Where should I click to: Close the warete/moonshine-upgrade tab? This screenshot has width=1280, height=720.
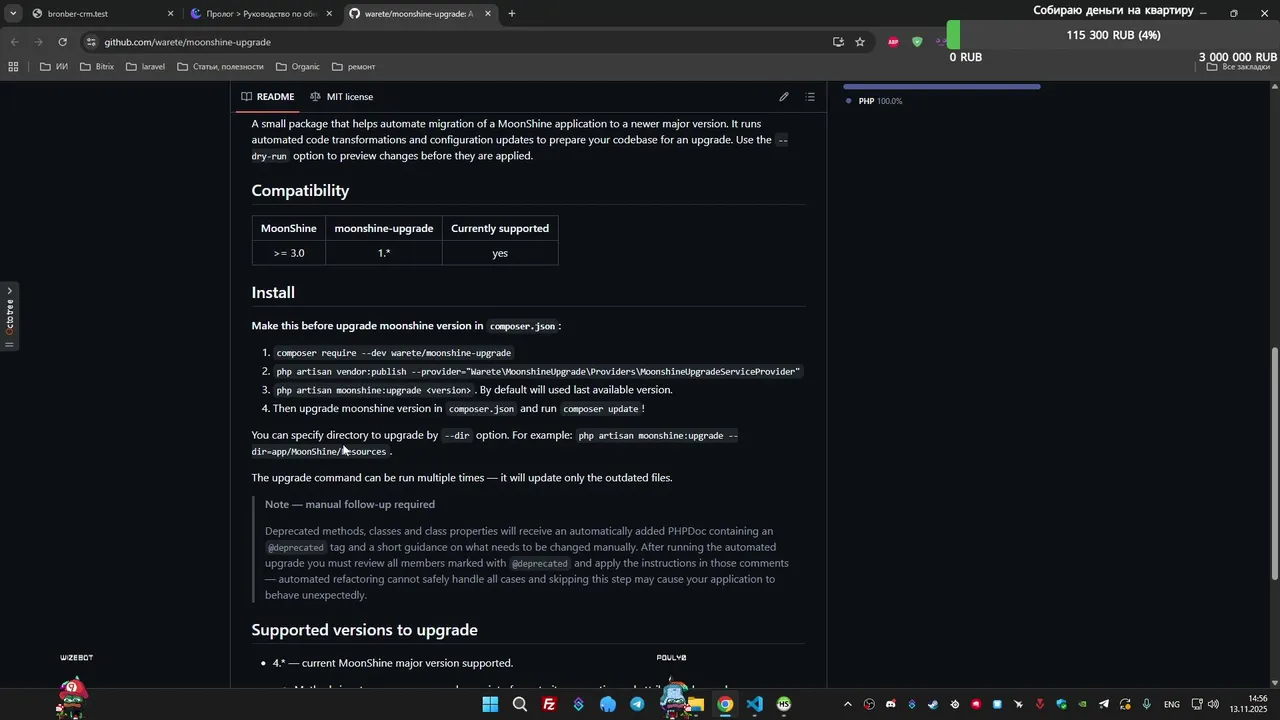pyautogui.click(x=488, y=14)
